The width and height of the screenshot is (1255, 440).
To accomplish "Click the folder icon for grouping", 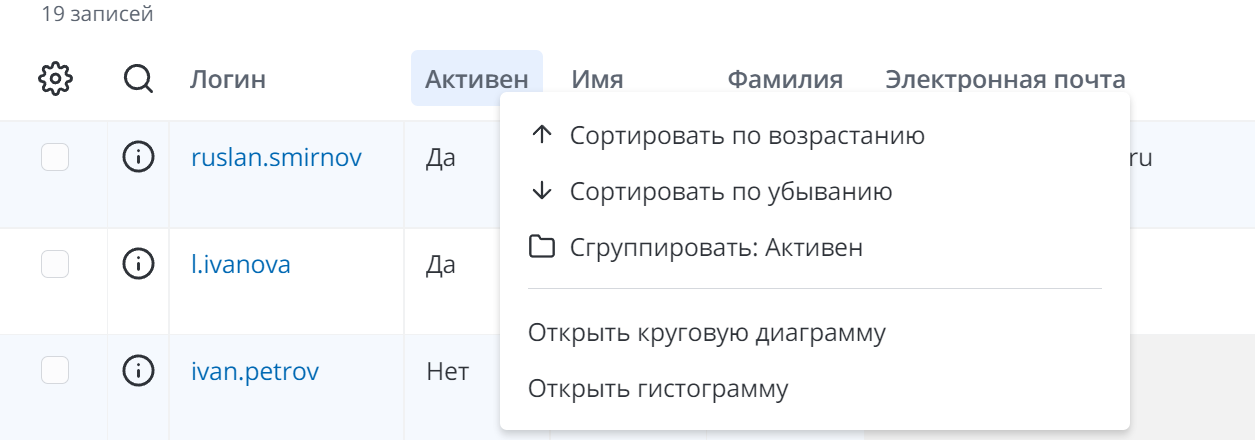I will pyautogui.click(x=541, y=247).
